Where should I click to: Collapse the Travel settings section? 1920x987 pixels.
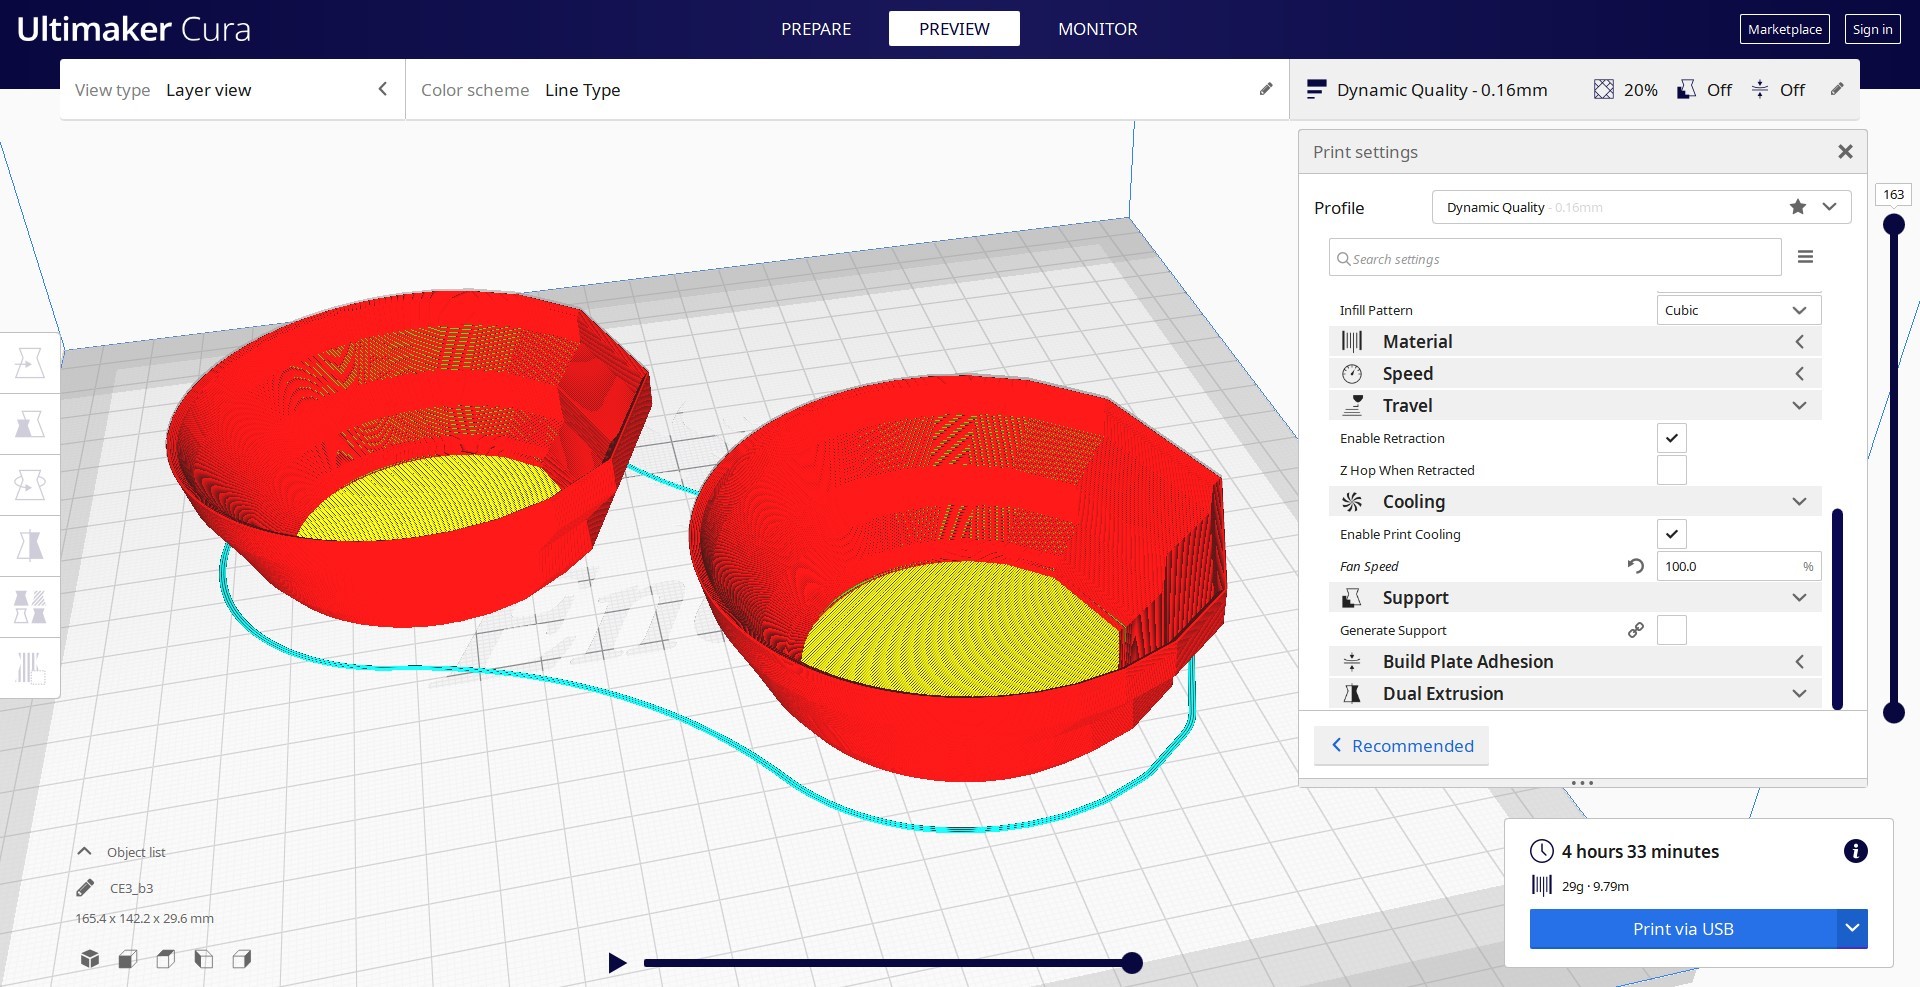pos(1575,405)
